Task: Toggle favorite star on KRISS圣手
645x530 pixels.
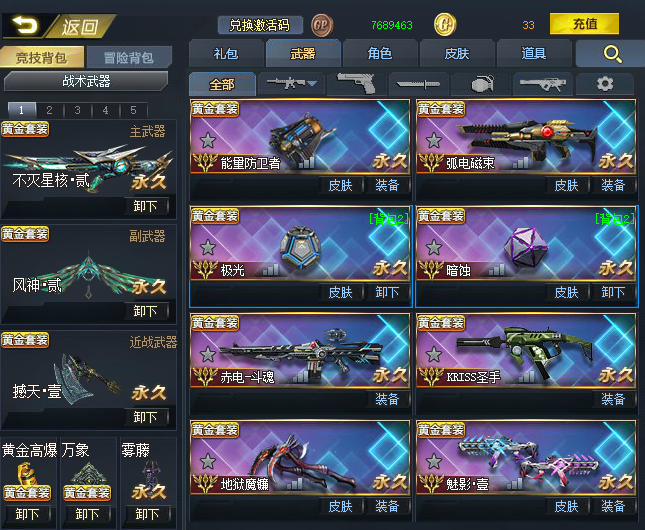Action: 434,355
